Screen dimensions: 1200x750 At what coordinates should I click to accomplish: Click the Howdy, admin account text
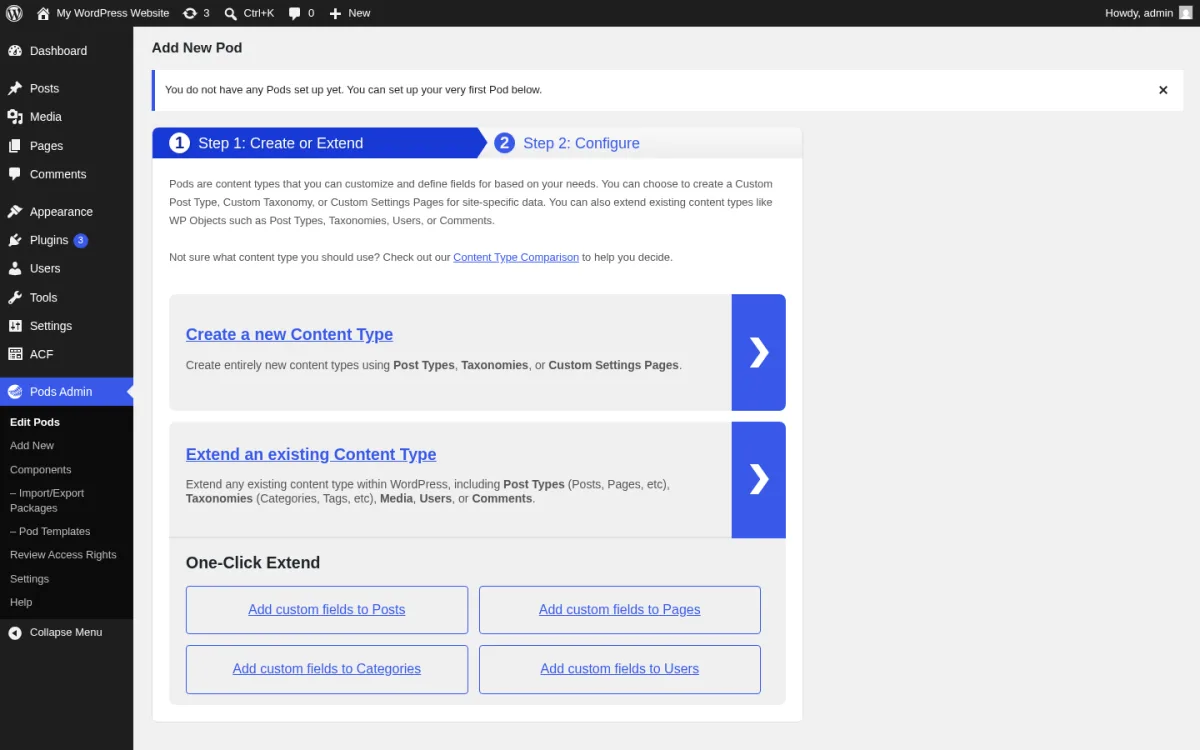click(x=1139, y=13)
